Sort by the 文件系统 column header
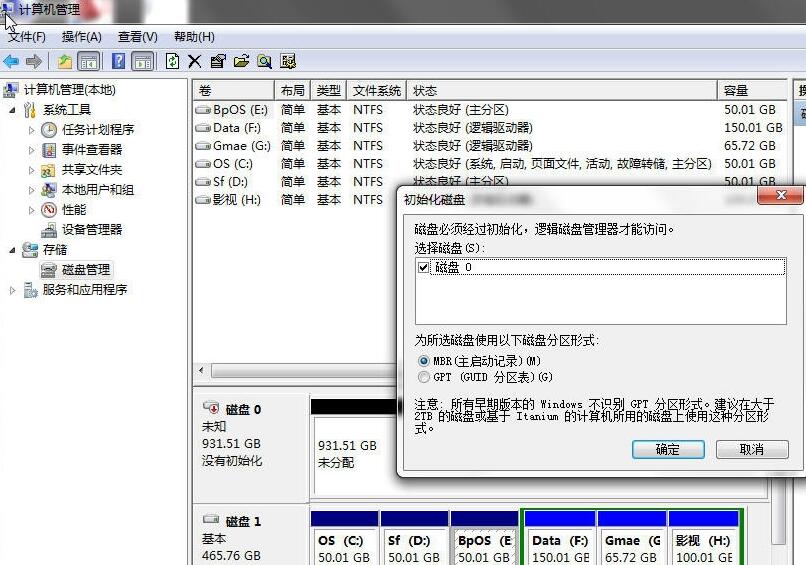This screenshot has width=806, height=565. (x=376, y=91)
